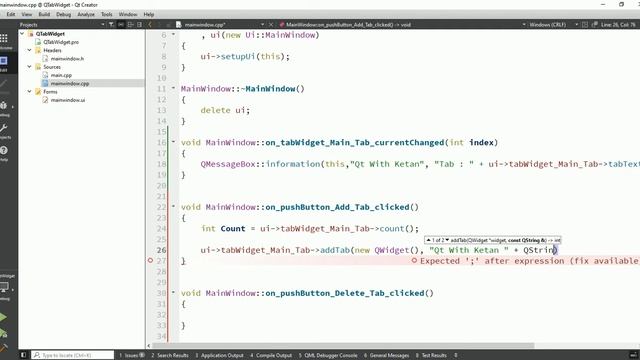Show the Issues output pane
This screenshot has height=360, width=640.
[x=132, y=356]
